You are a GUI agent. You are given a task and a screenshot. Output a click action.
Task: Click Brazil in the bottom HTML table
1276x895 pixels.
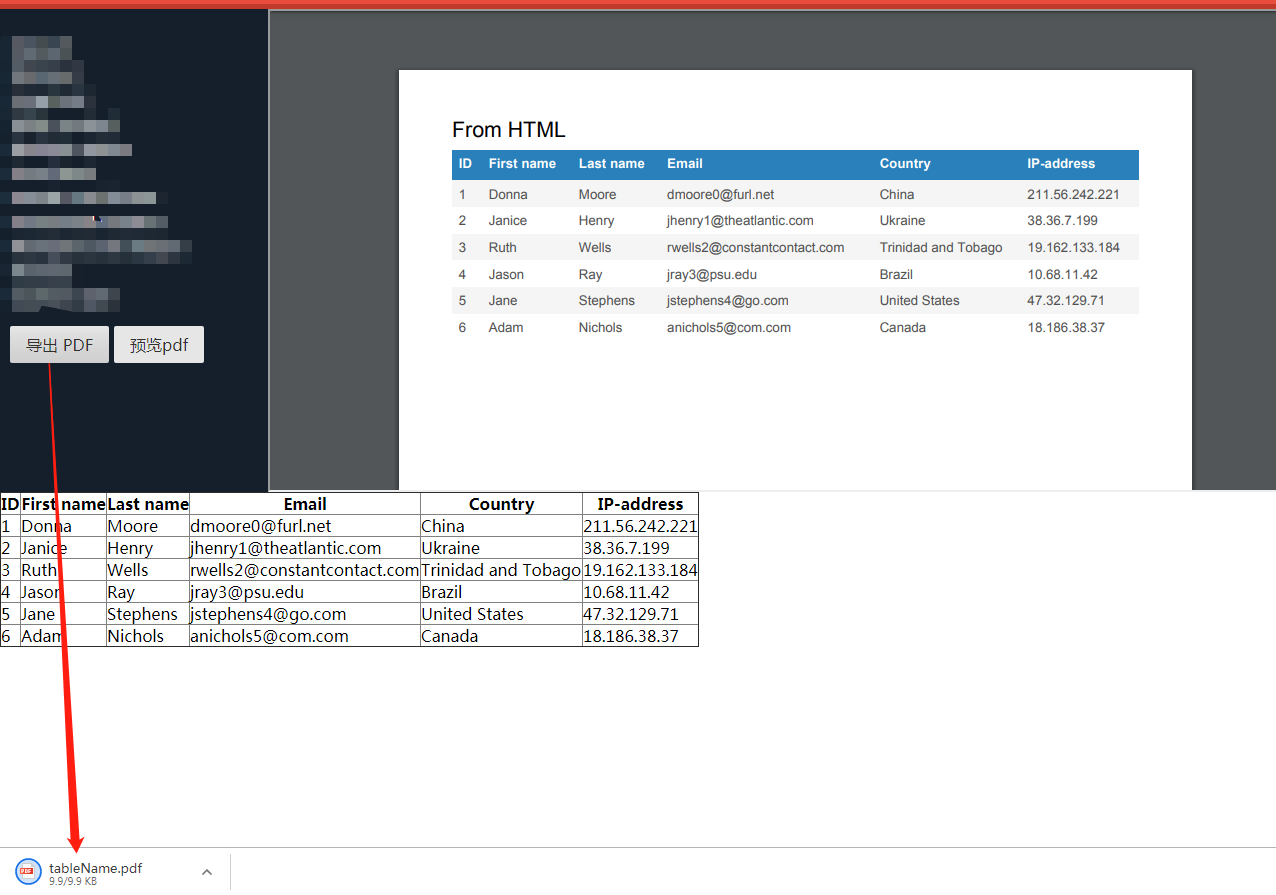point(442,592)
